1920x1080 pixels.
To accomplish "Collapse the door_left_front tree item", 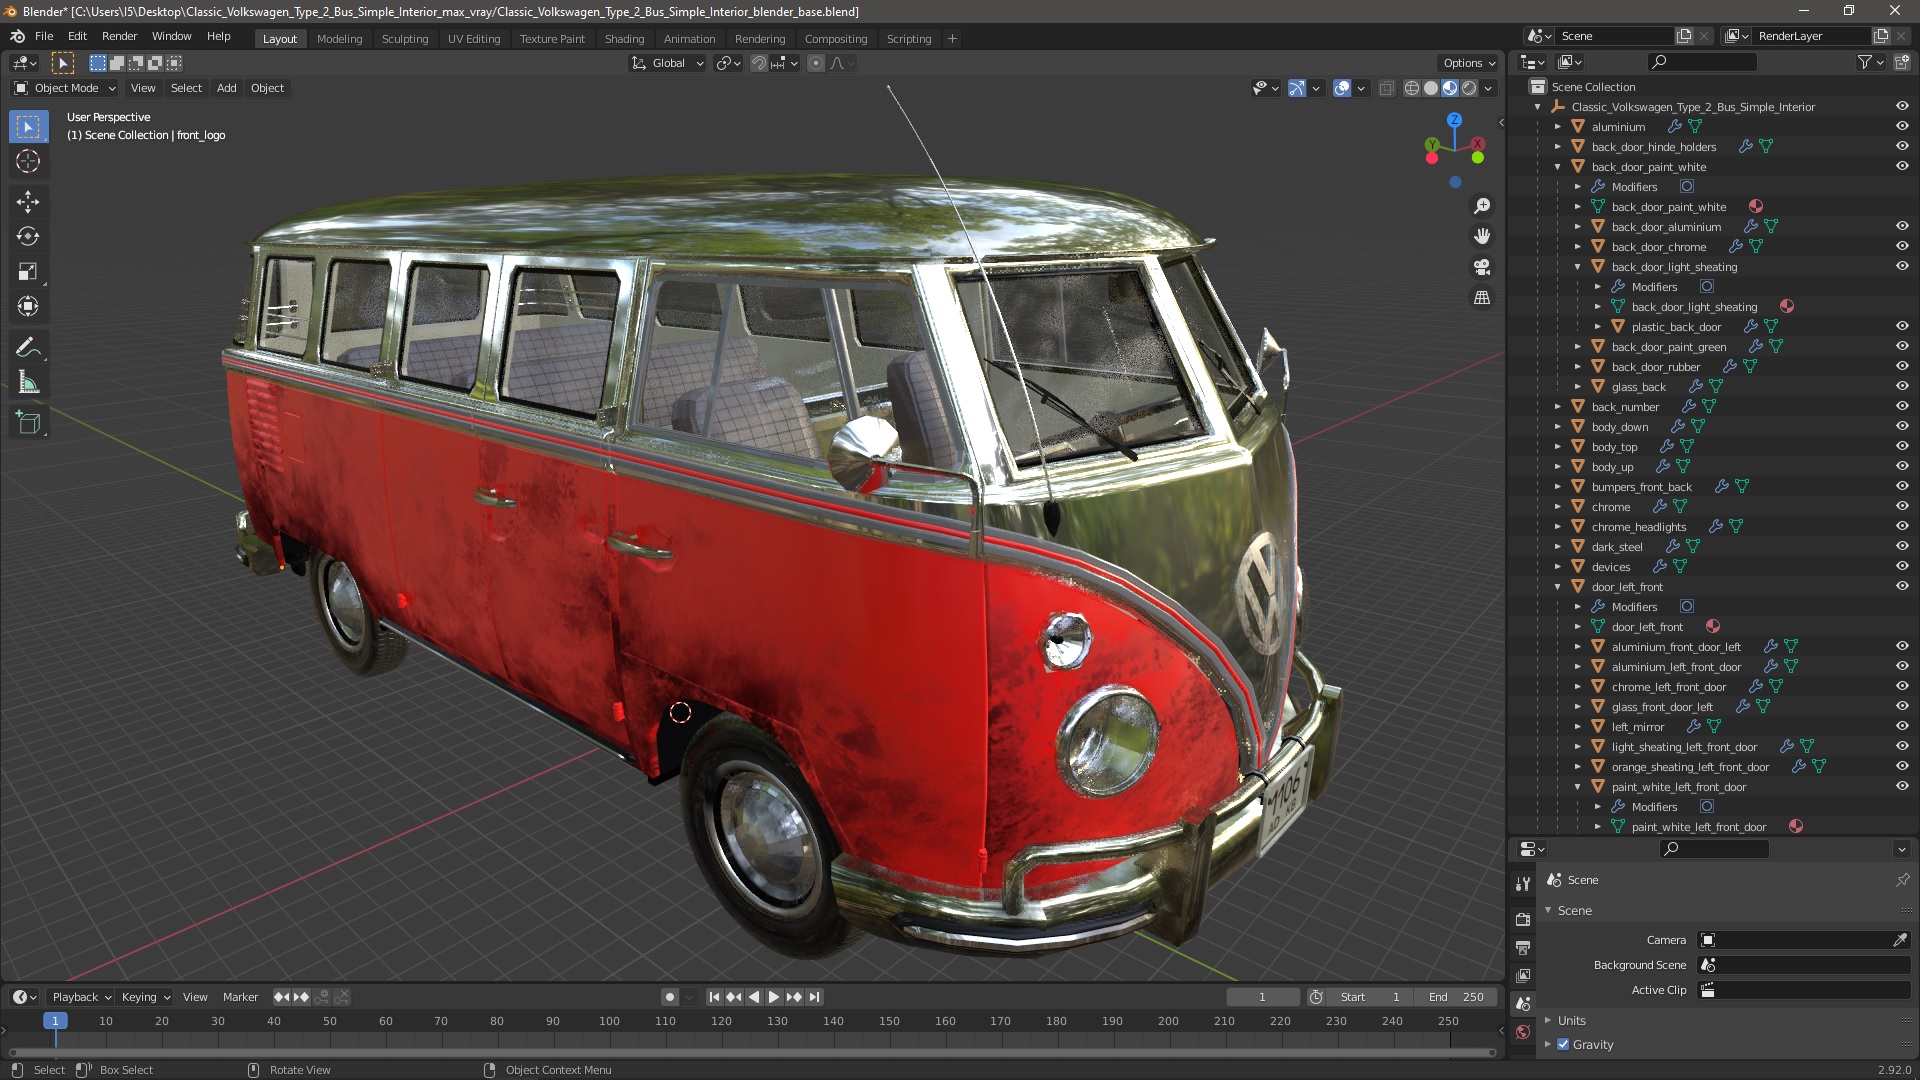I will coord(1558,587).
